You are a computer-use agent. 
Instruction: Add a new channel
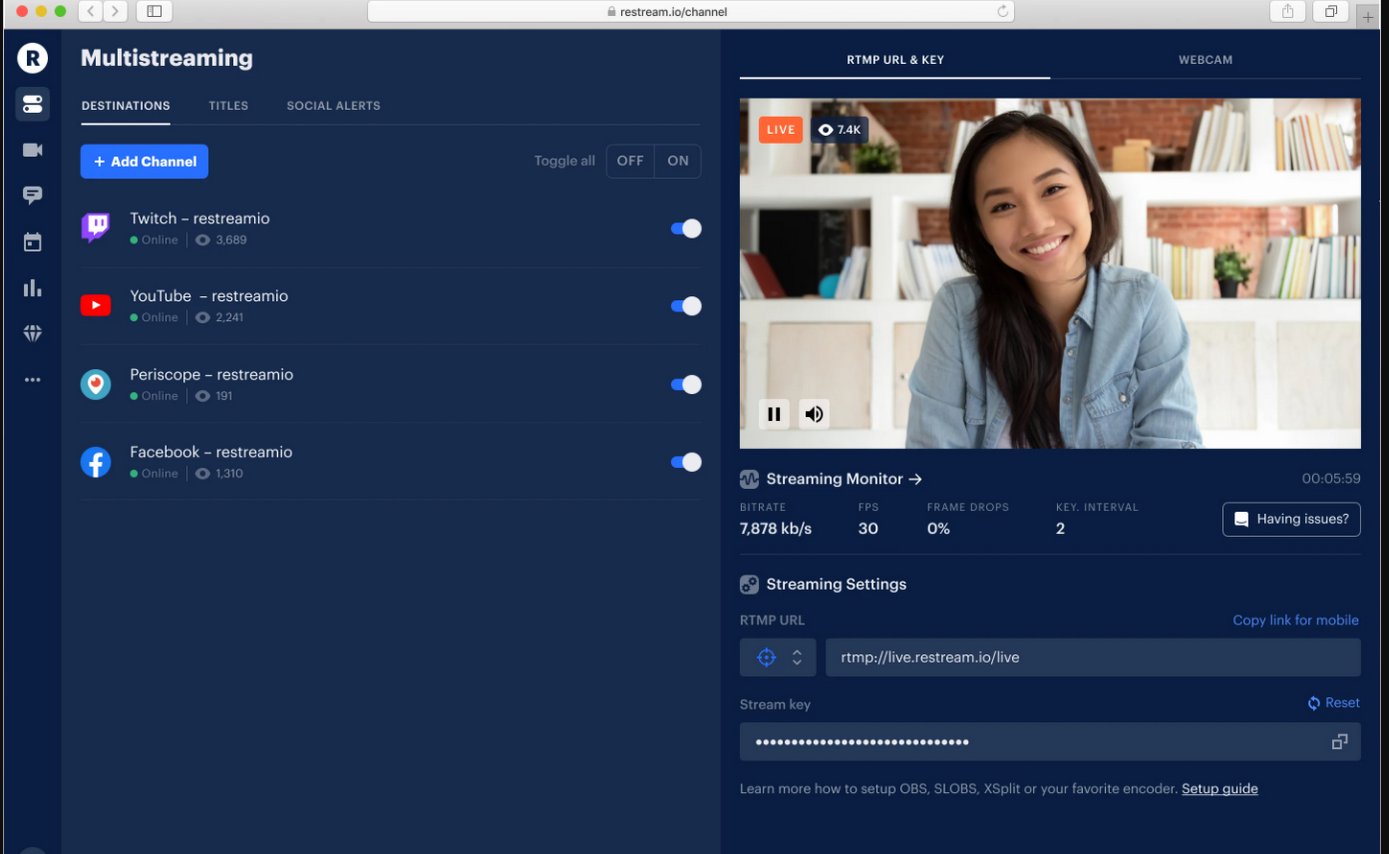(x=144, y=161)
